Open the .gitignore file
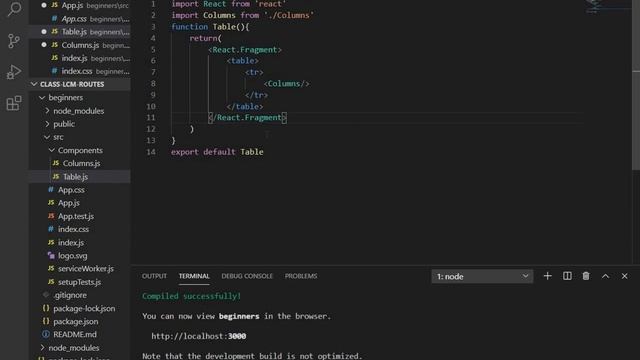The image size is (640, 360). point(80,295)
